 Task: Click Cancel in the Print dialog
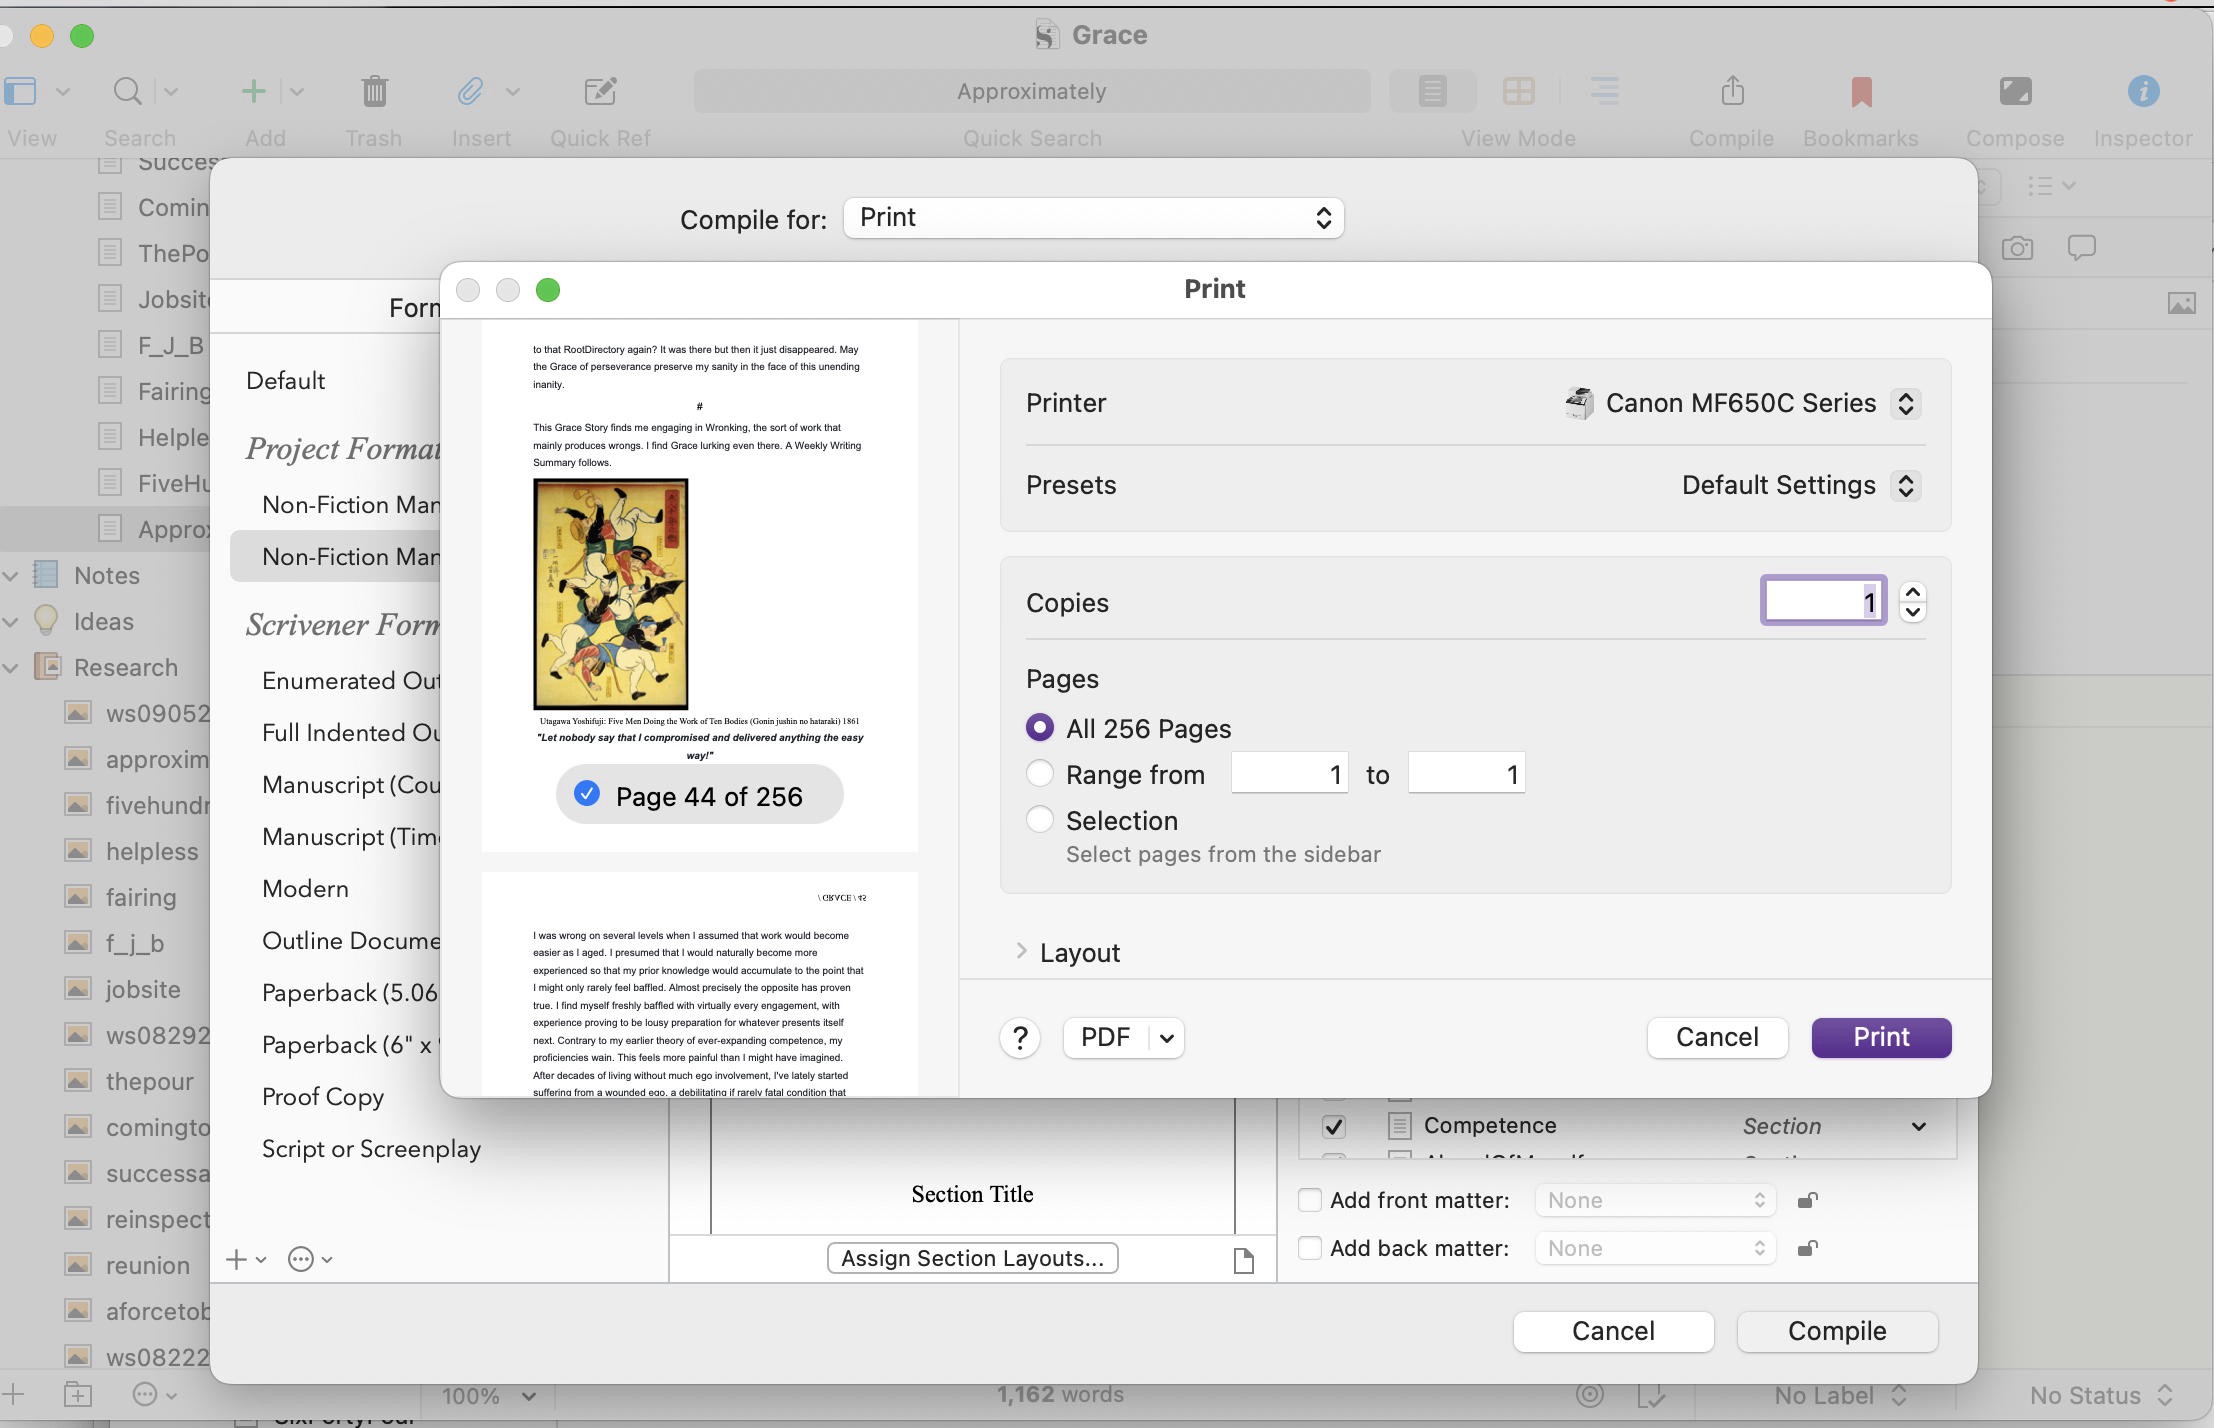coord(1717,1038)
